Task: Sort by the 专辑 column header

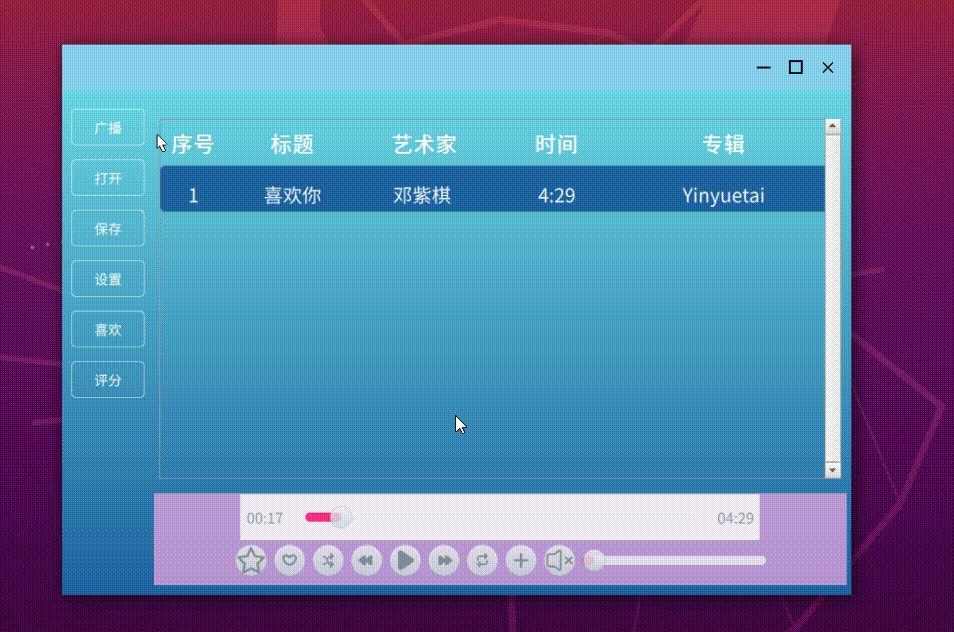Action: [x=723, y=145]
